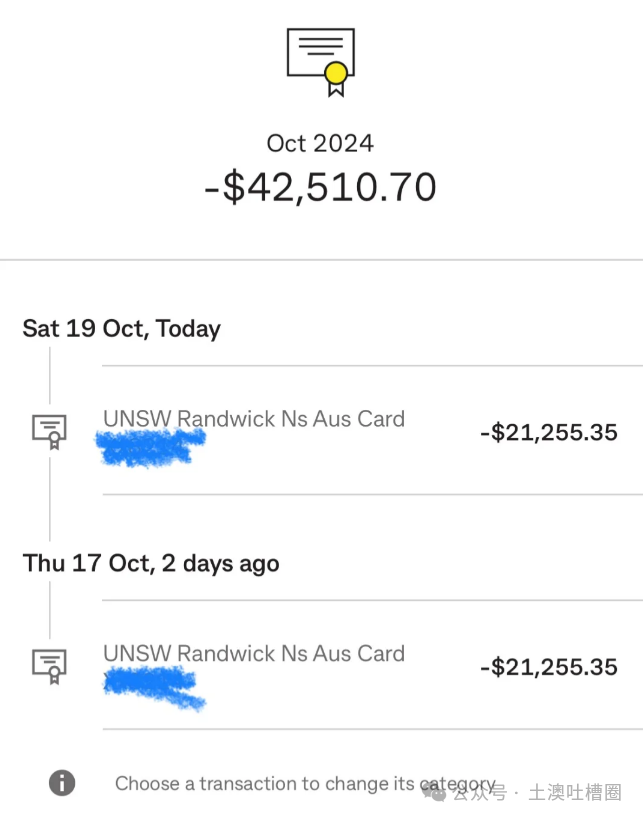The image size is (643, 819).
Task: Tap the info icon at the bottom
Action: click(x=62, y=783)
